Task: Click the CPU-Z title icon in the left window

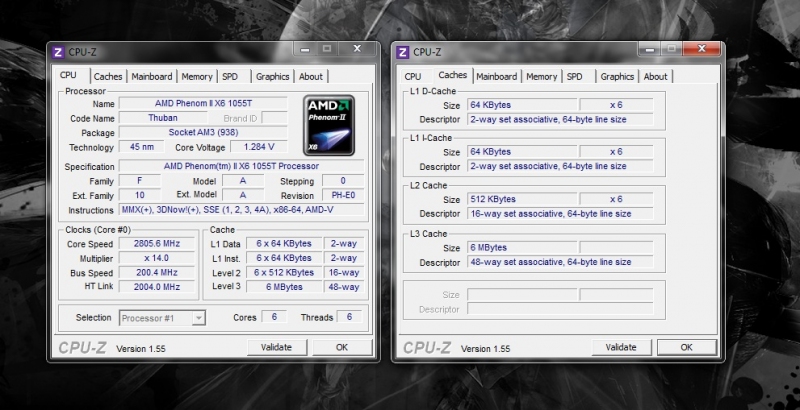Action: [x=58, y=52]
